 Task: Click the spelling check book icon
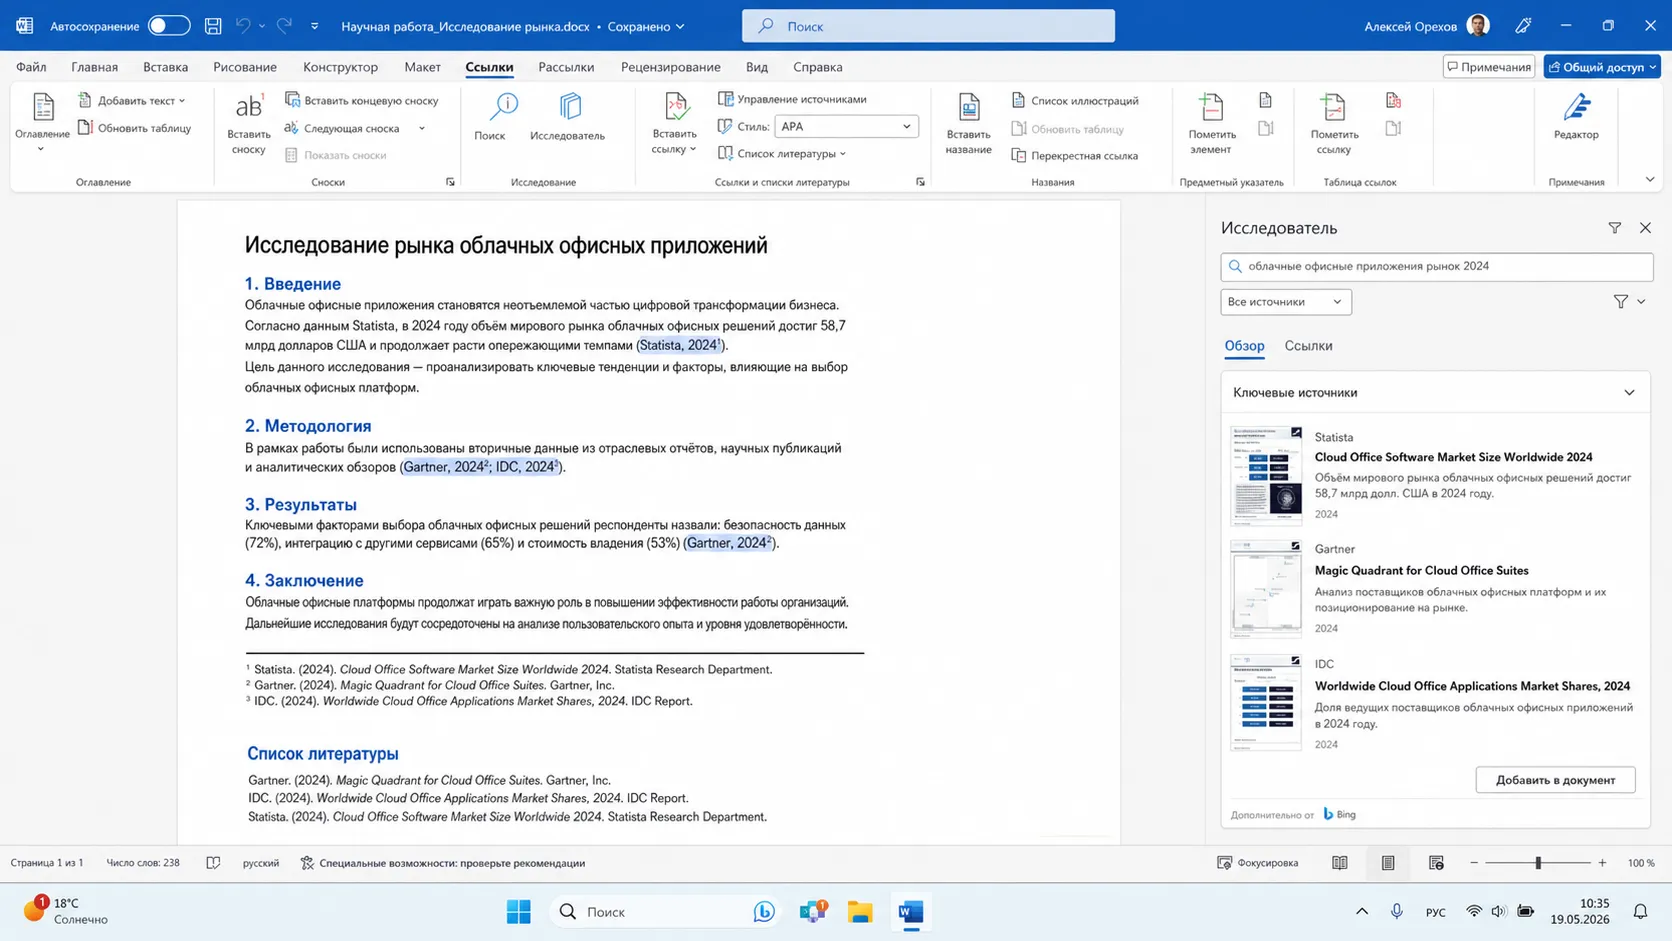(x=213, y=863)
